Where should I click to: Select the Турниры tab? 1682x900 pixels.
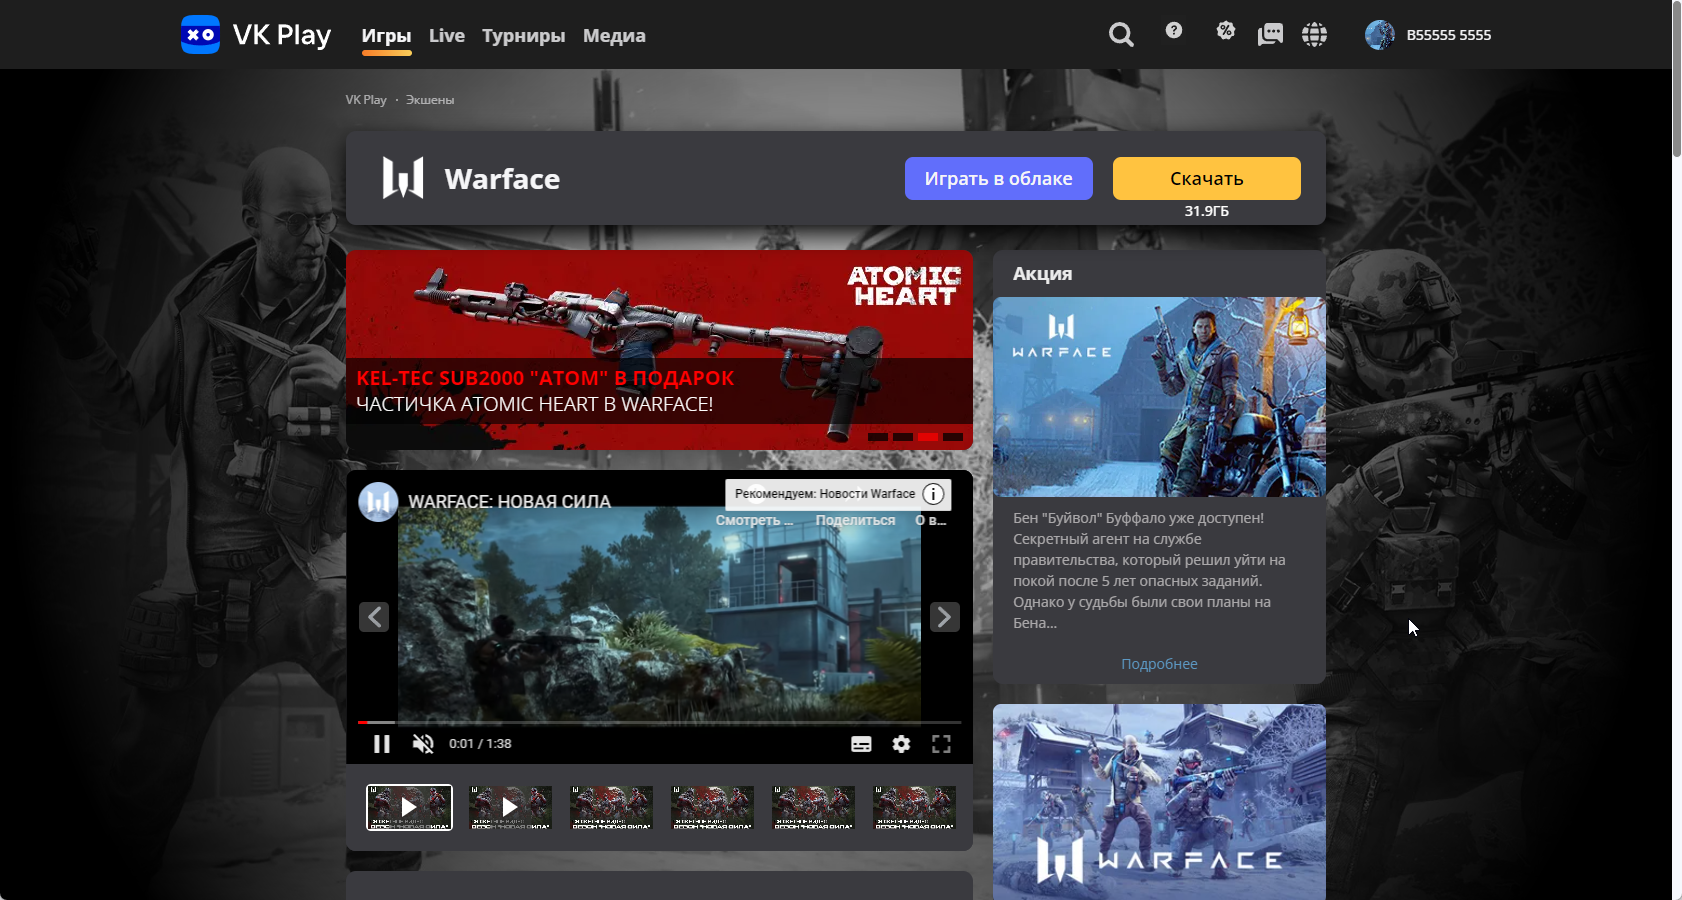tap(523, 36)
